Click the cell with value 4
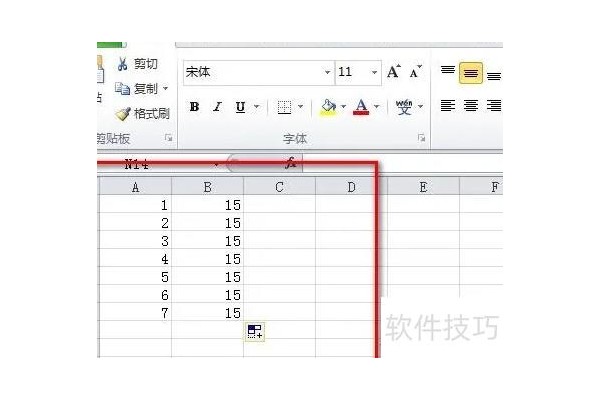 tap(135, 259)
